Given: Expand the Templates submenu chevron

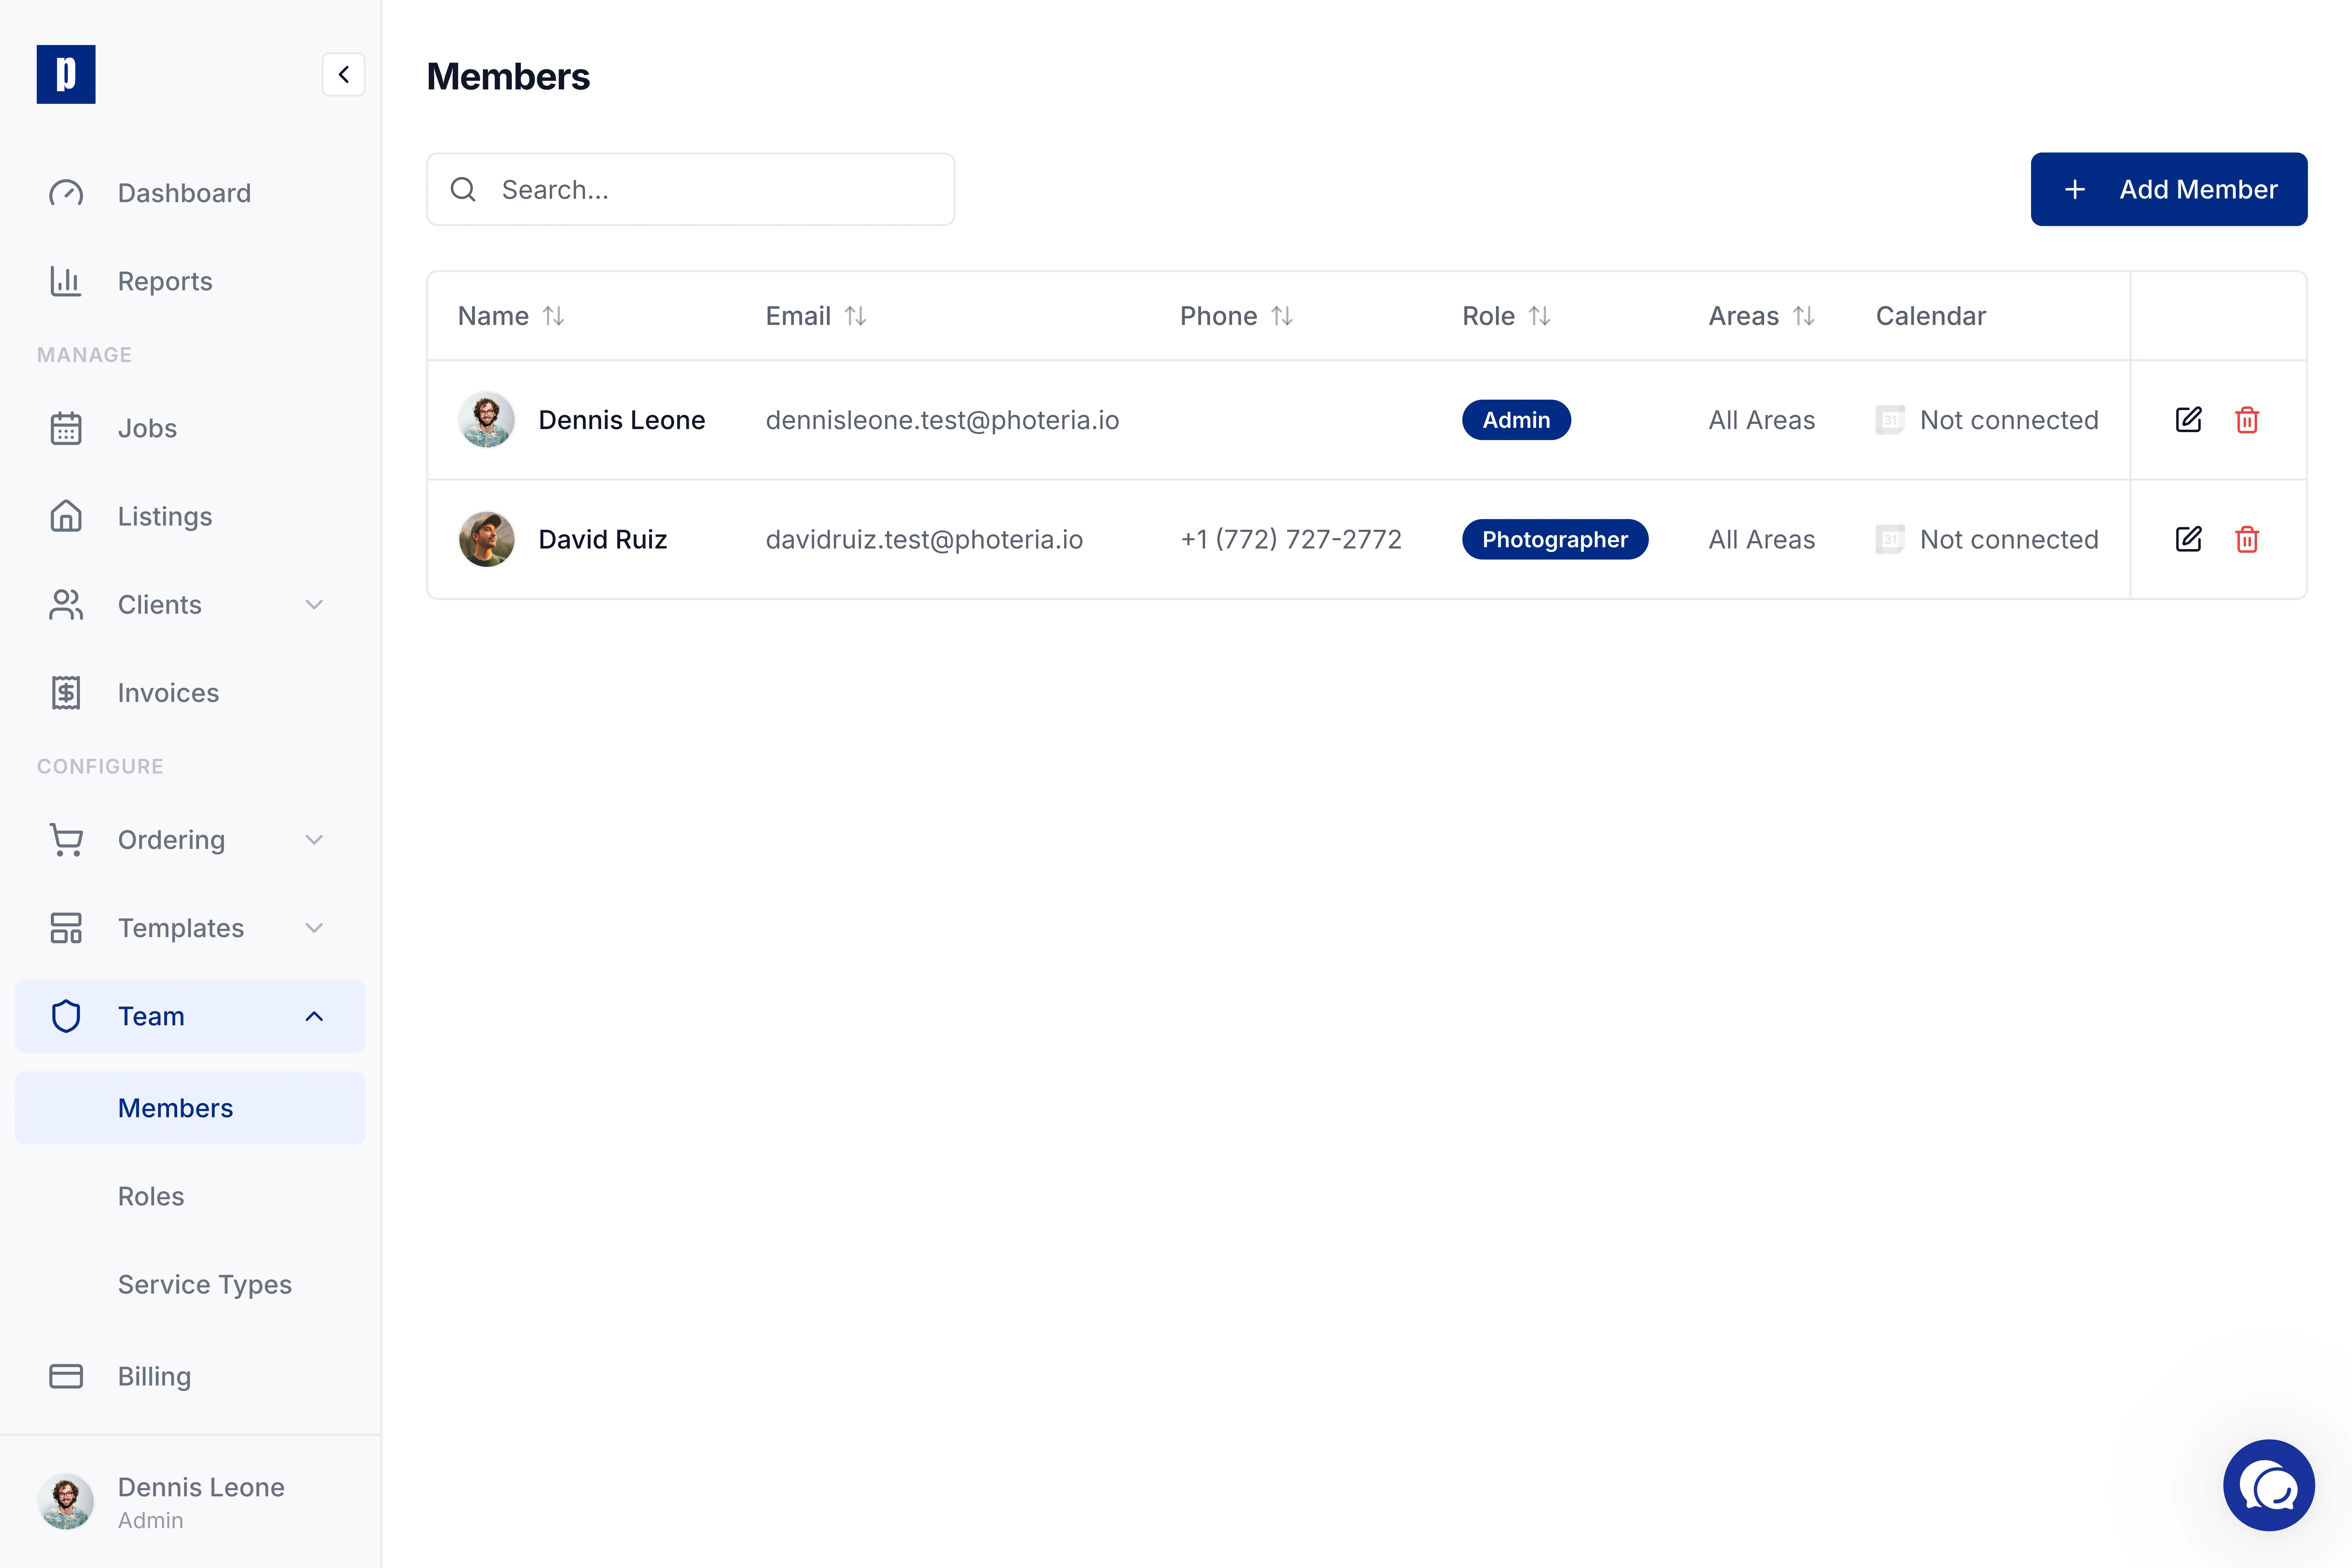Looking at the screenshot, I should click(x=314, y=928).
